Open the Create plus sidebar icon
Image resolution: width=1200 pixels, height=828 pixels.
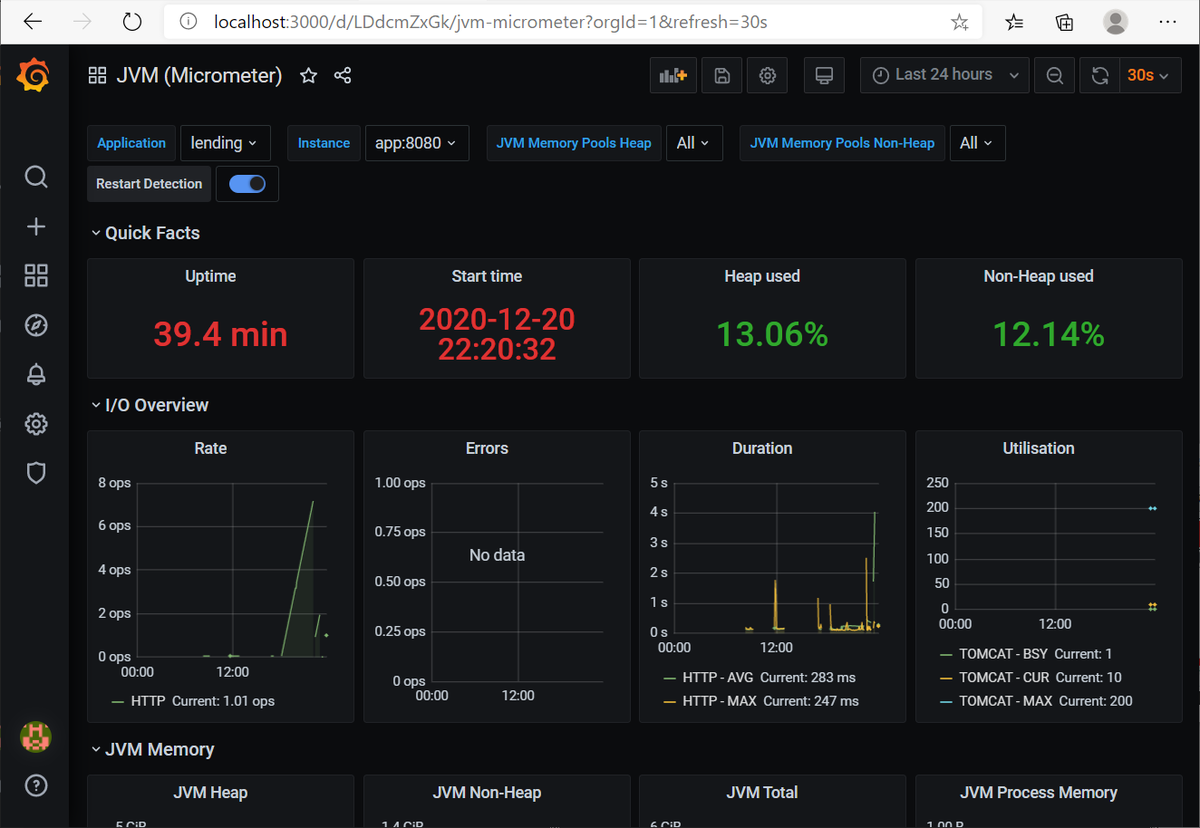click(36, 227)
